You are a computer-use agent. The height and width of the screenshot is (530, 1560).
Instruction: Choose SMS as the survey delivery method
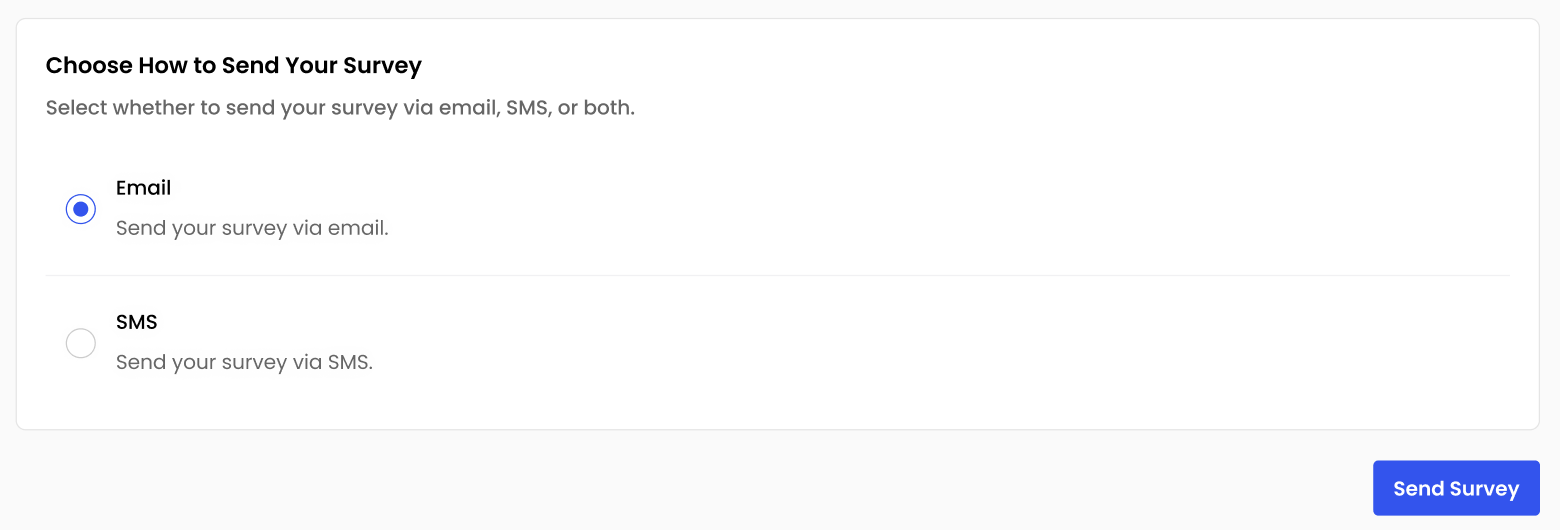[x=81, y=344]
